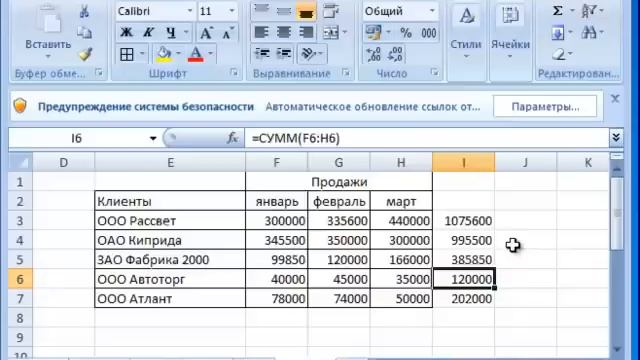This screenshot has width=640, height=360.
Task: Open the font size 11 dropdown
Action: click(x=232, y=11)
